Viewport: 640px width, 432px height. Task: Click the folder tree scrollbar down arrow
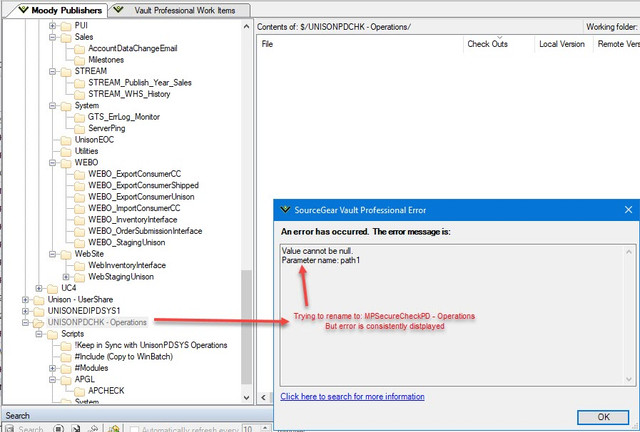click(x=246, y=397)
